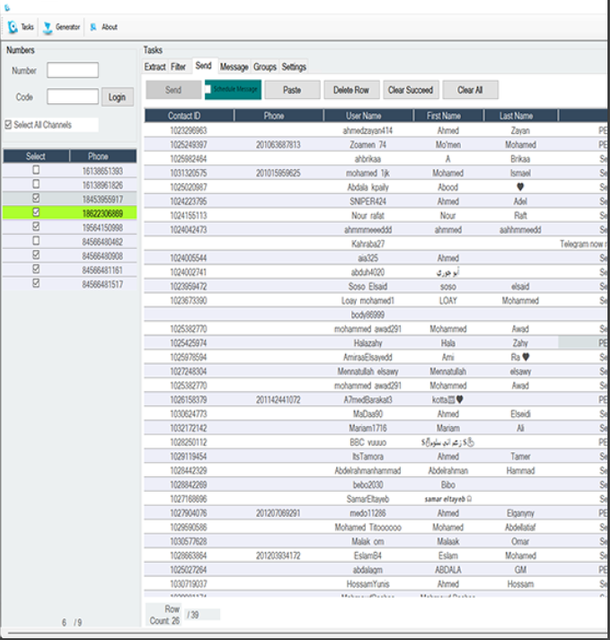Click the Delete Row button
The height and width of the screenshot is (640, 610).
click(x=352, y=90)
